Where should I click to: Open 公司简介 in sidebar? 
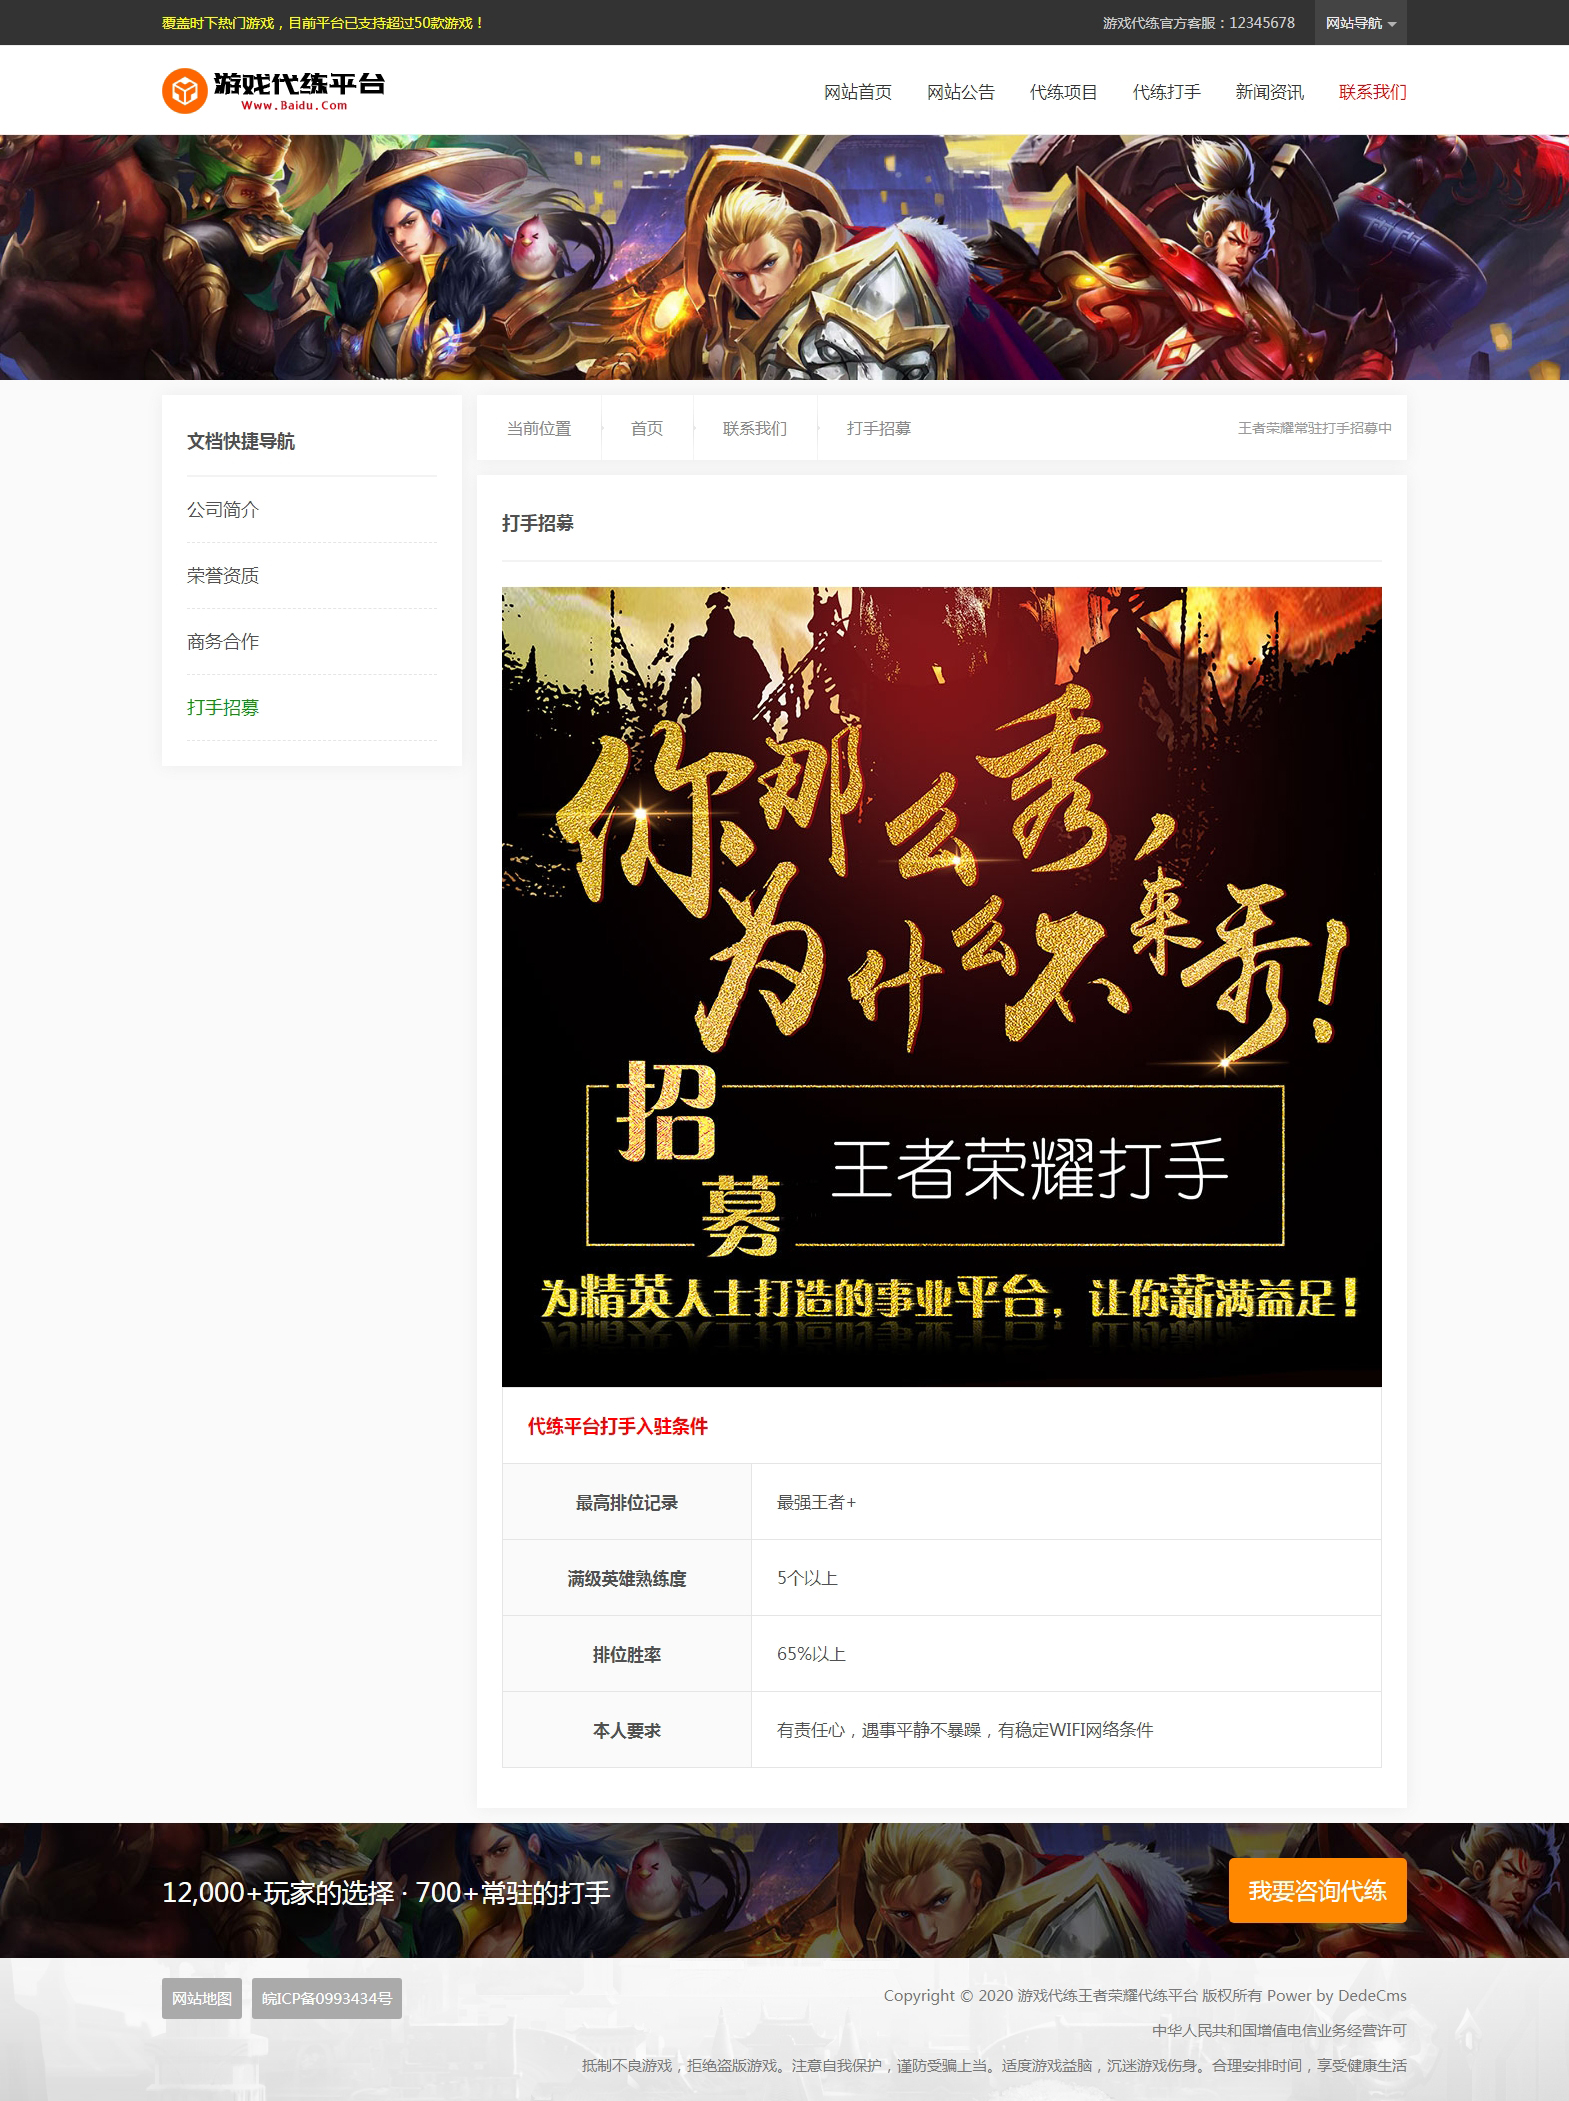point(223,510)
